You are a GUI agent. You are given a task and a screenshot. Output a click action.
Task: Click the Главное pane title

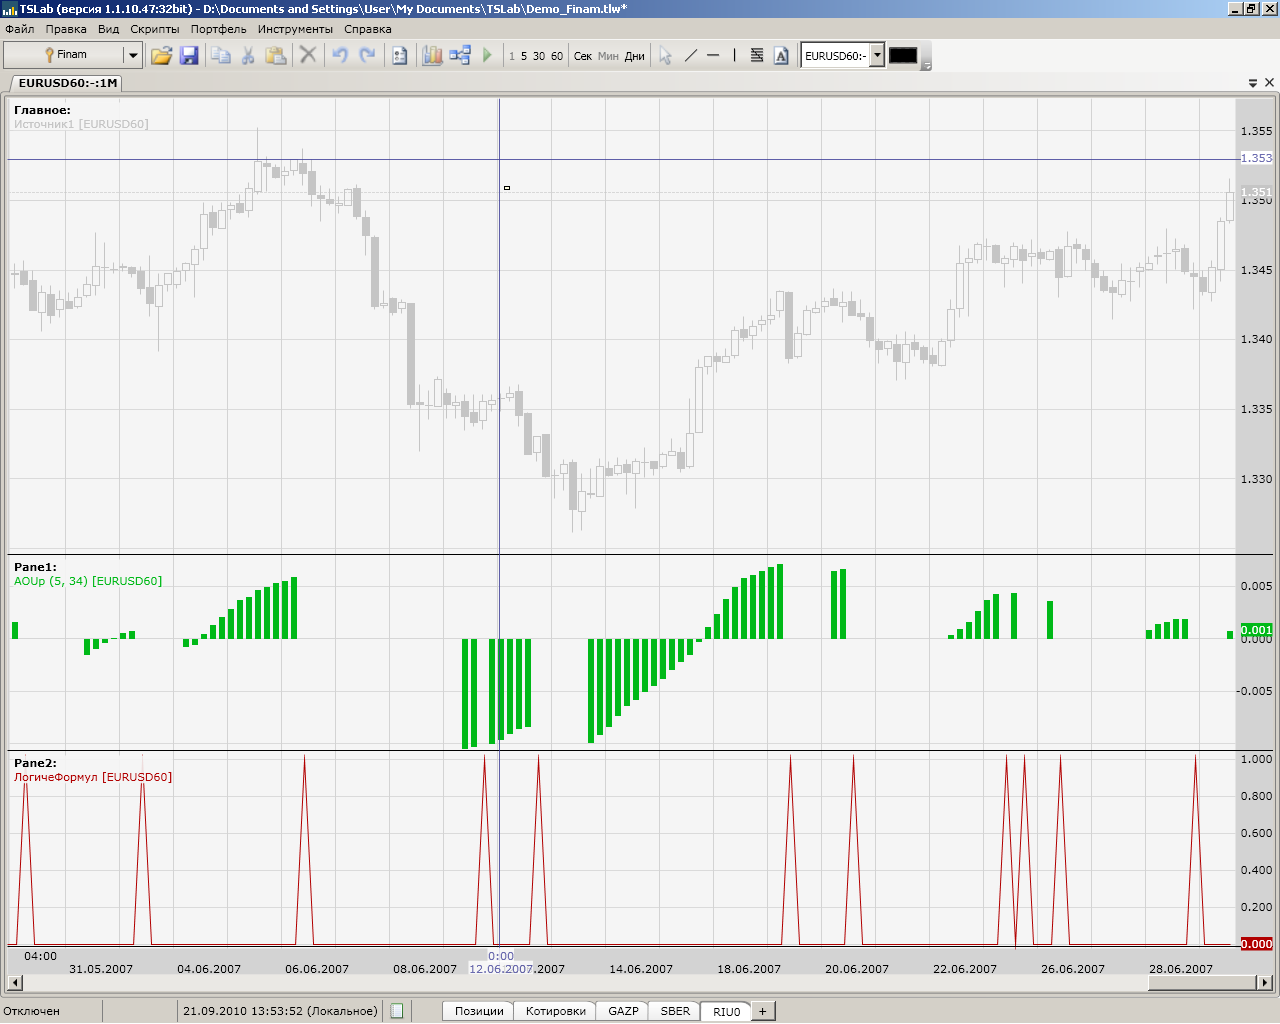(42, 110)
